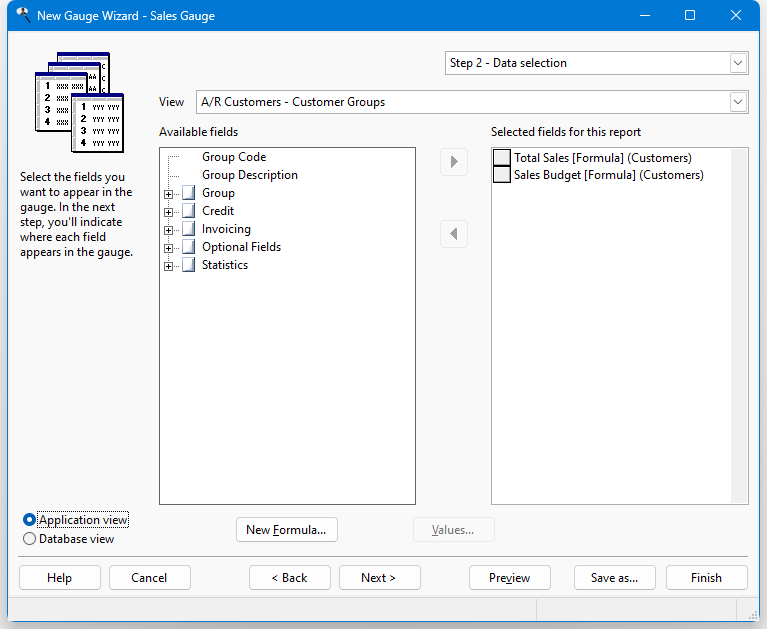
Task: Select the Application view radio button
Action: point(29,520)
